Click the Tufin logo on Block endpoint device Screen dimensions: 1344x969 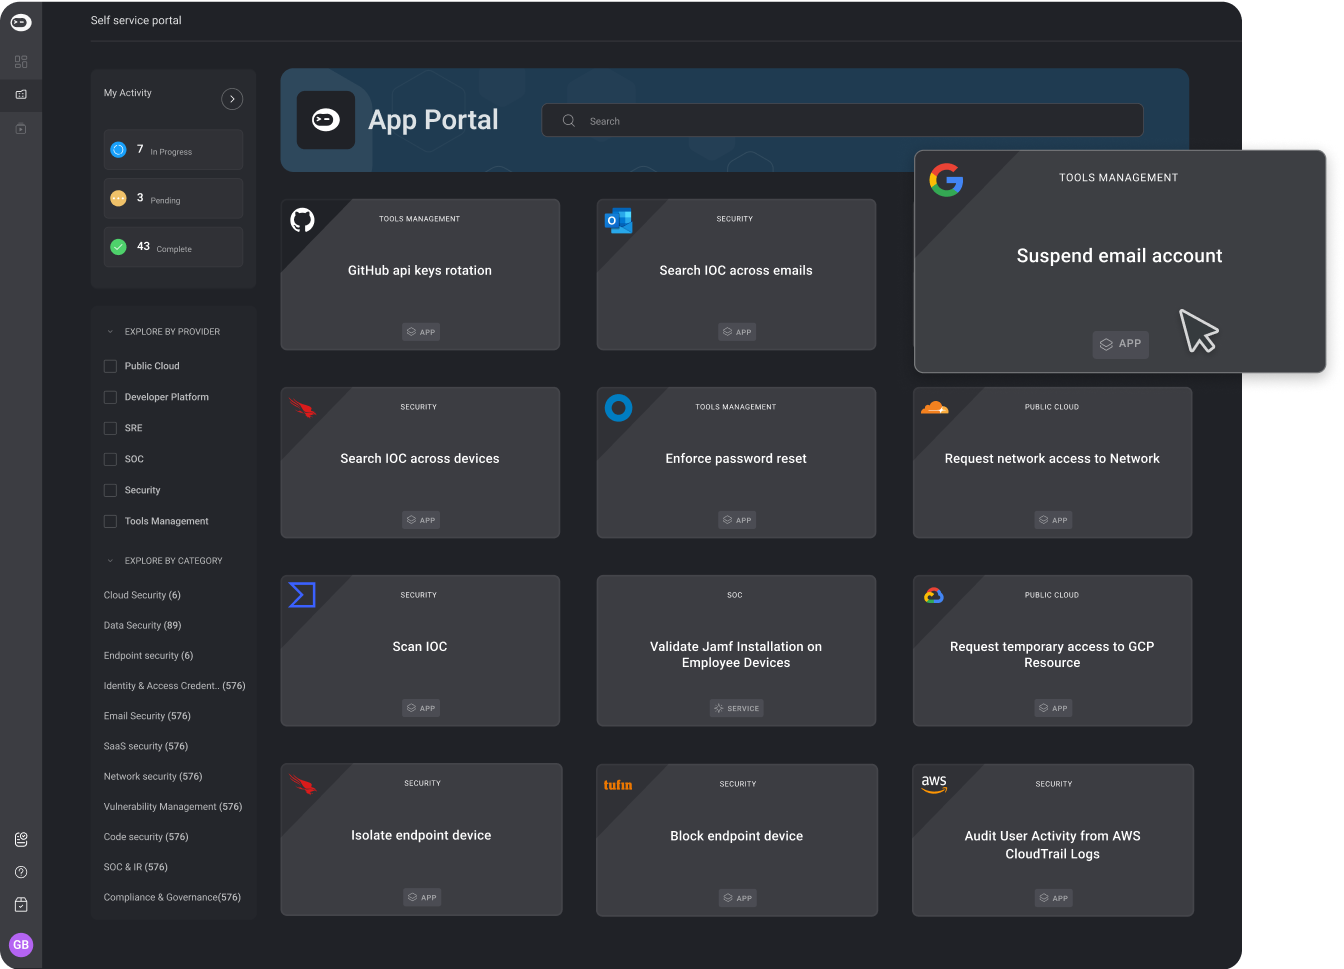618,785
